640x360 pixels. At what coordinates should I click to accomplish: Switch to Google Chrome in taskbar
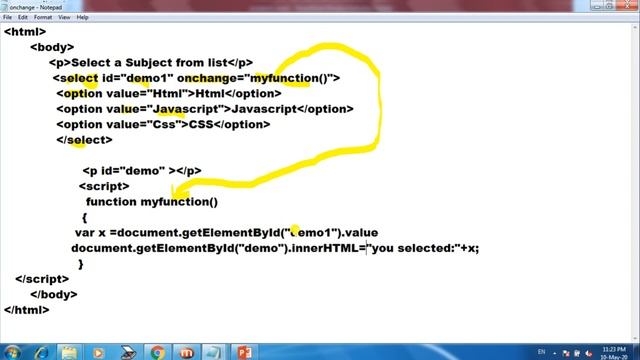point(157,353)
